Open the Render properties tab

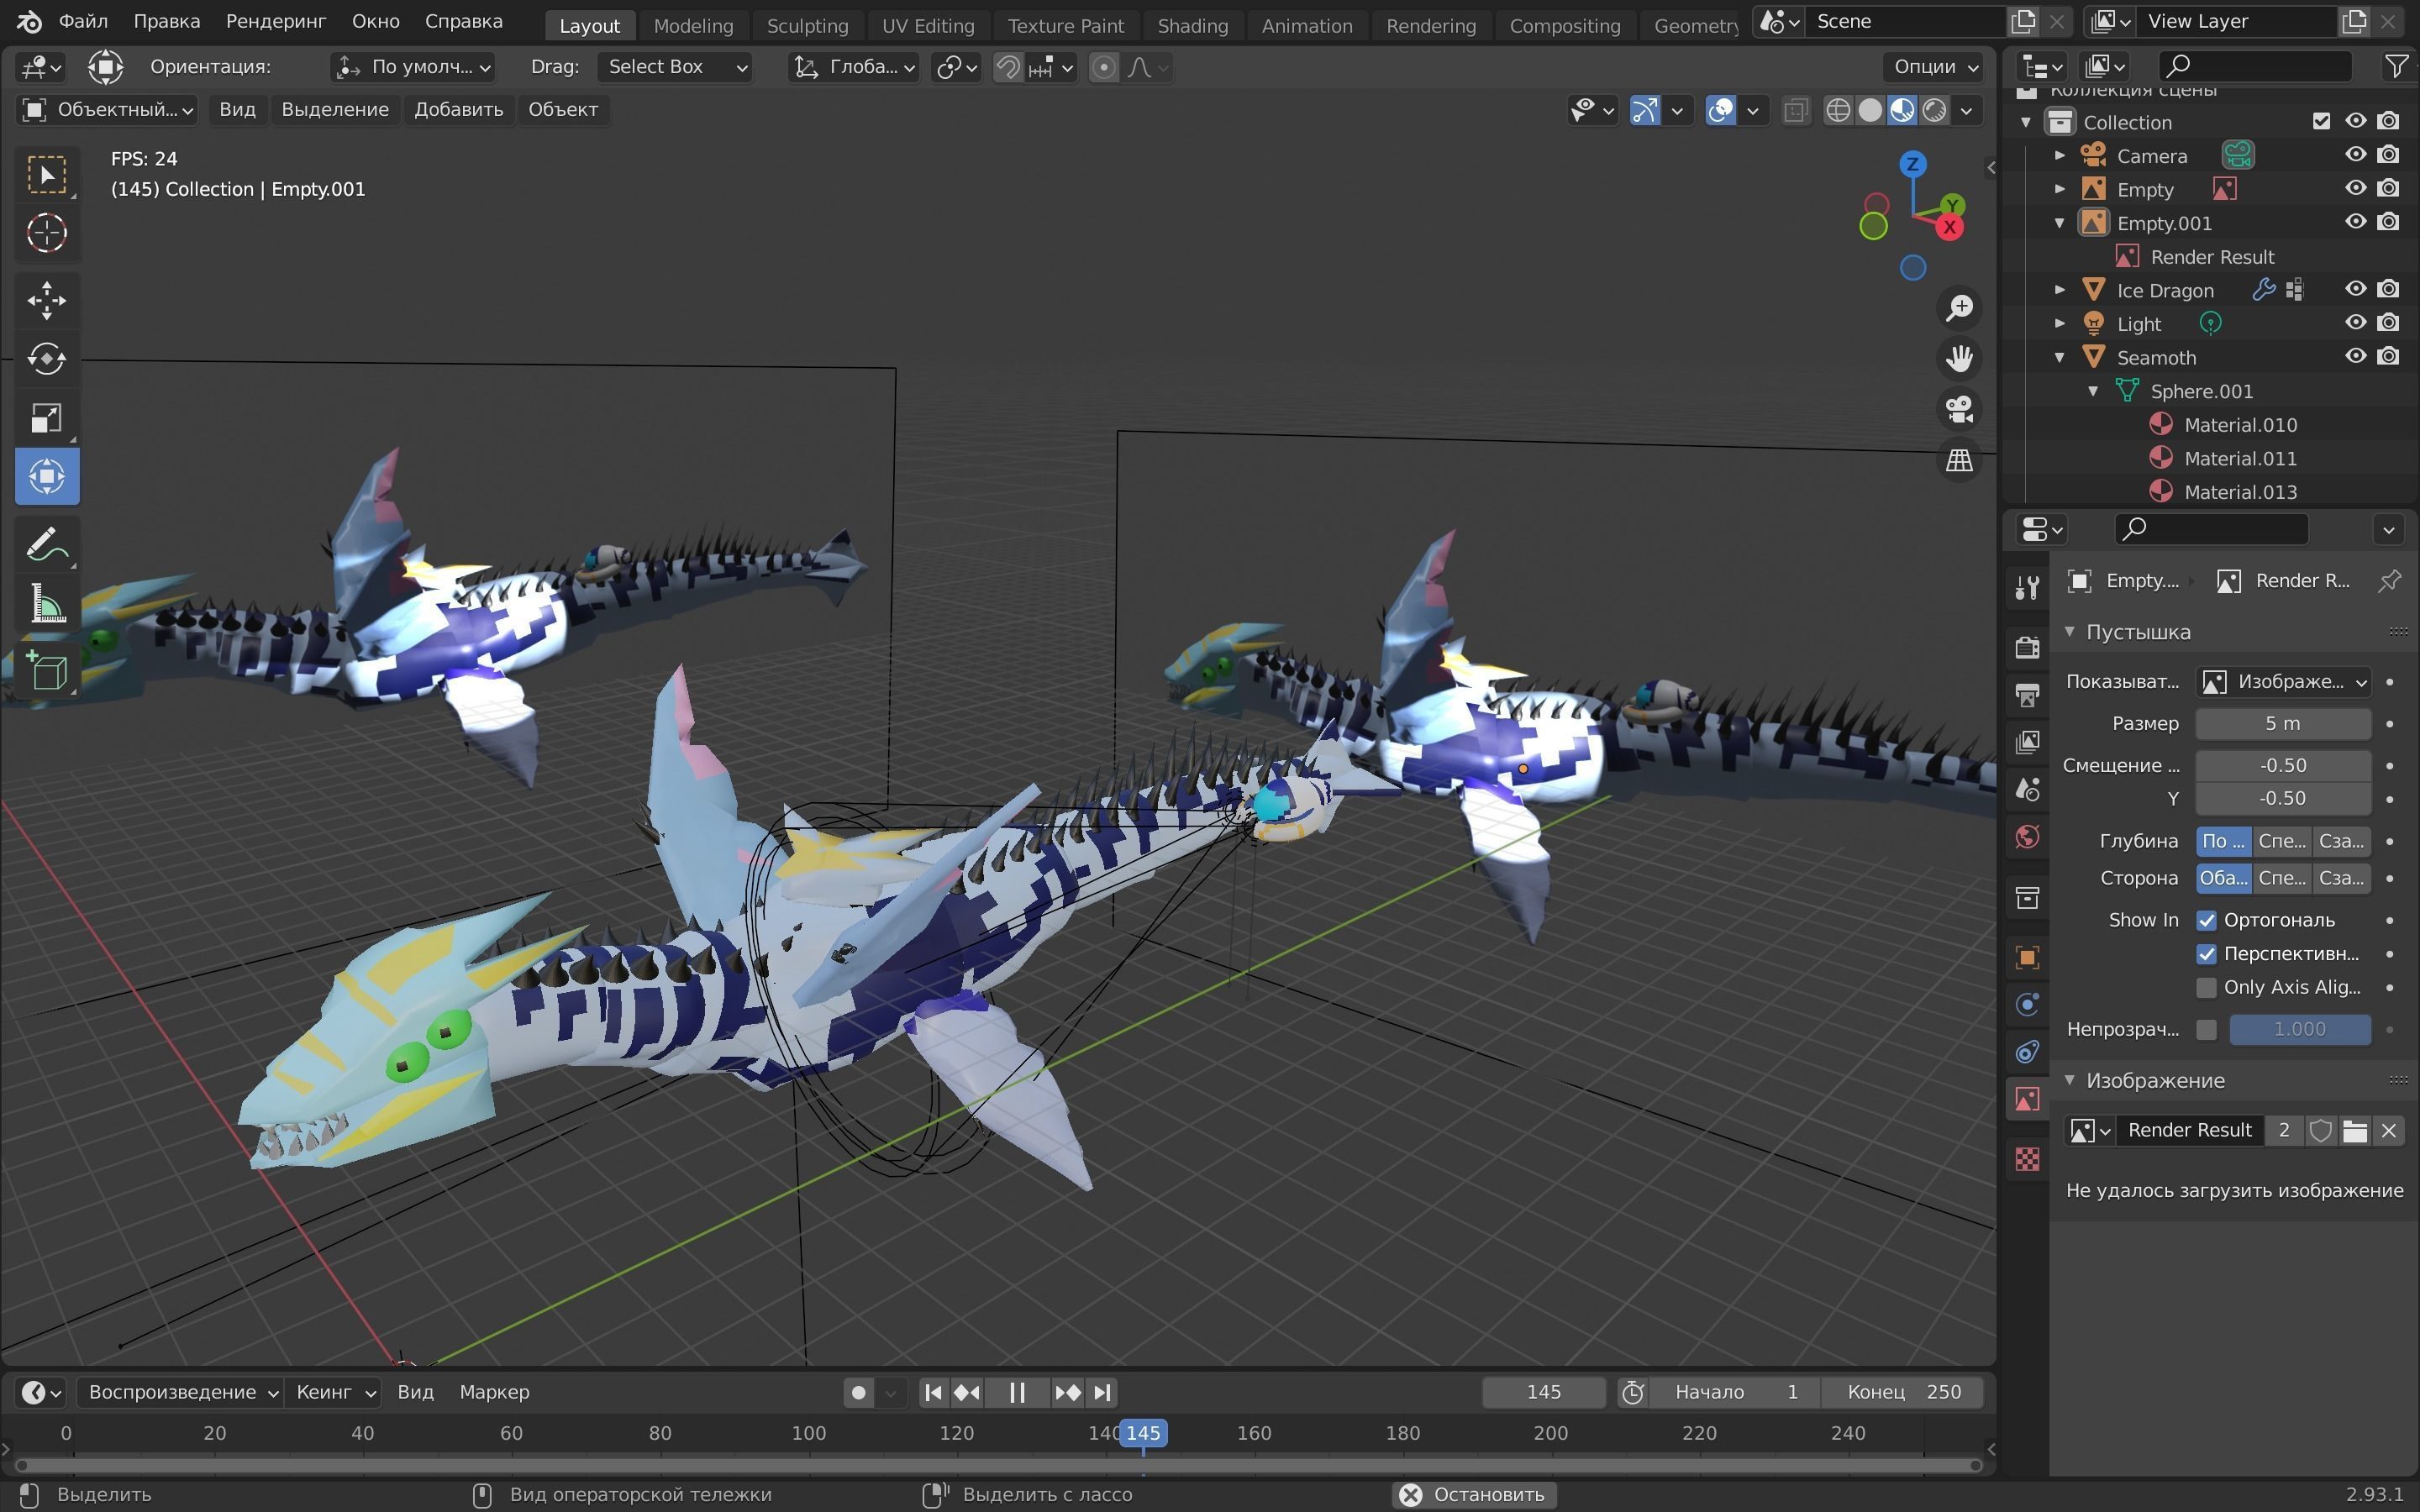[2027, 647]
